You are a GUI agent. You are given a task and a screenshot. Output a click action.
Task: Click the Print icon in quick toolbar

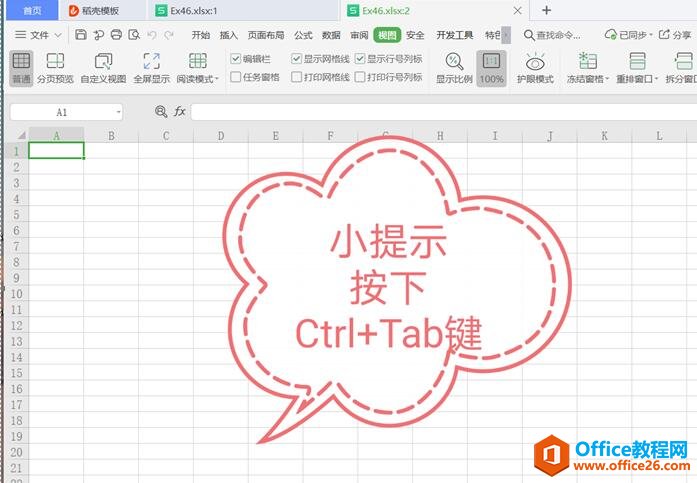point(116,35)
